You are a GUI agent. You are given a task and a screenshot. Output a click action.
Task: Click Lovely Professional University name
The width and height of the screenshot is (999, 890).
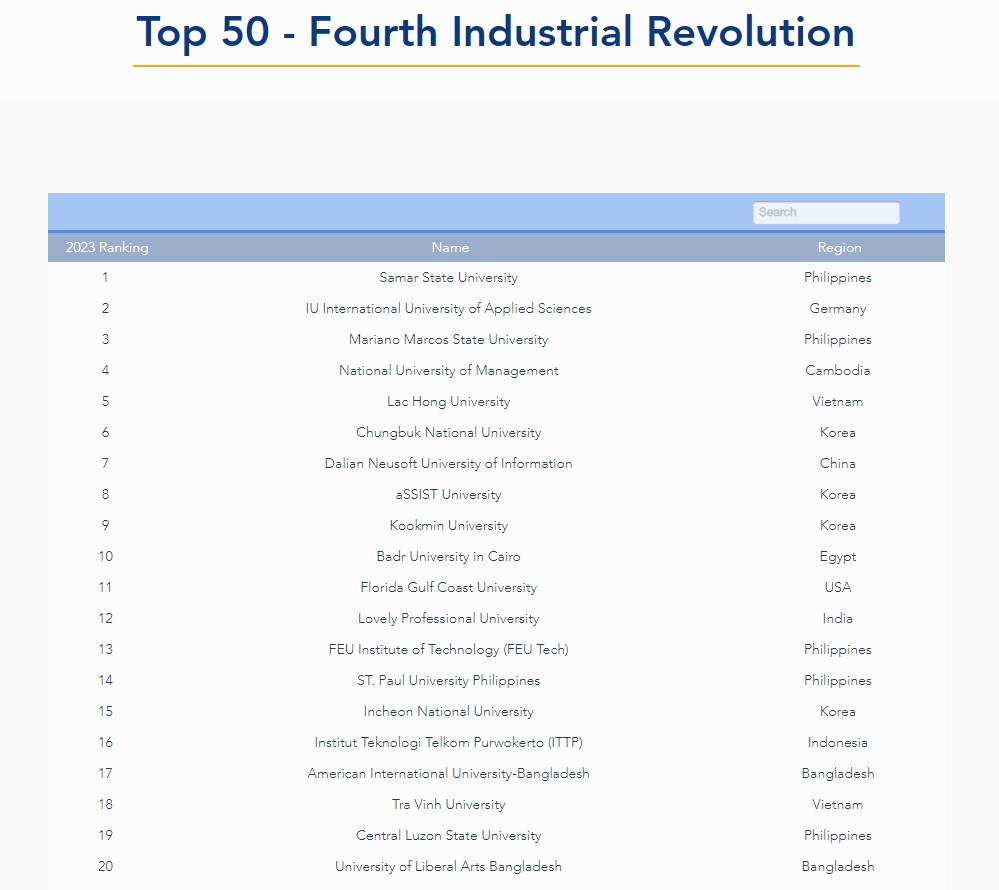click(448, 619)
